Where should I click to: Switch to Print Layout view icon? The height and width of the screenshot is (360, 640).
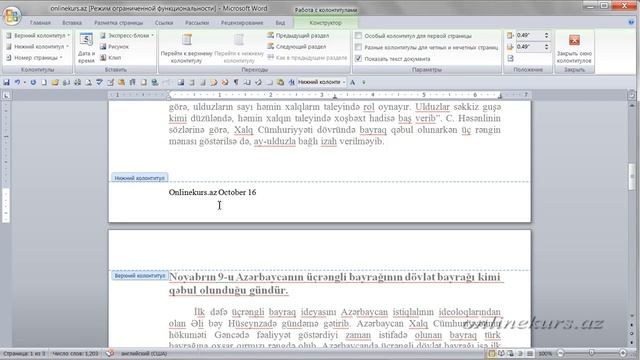click(x=492, y=354)
